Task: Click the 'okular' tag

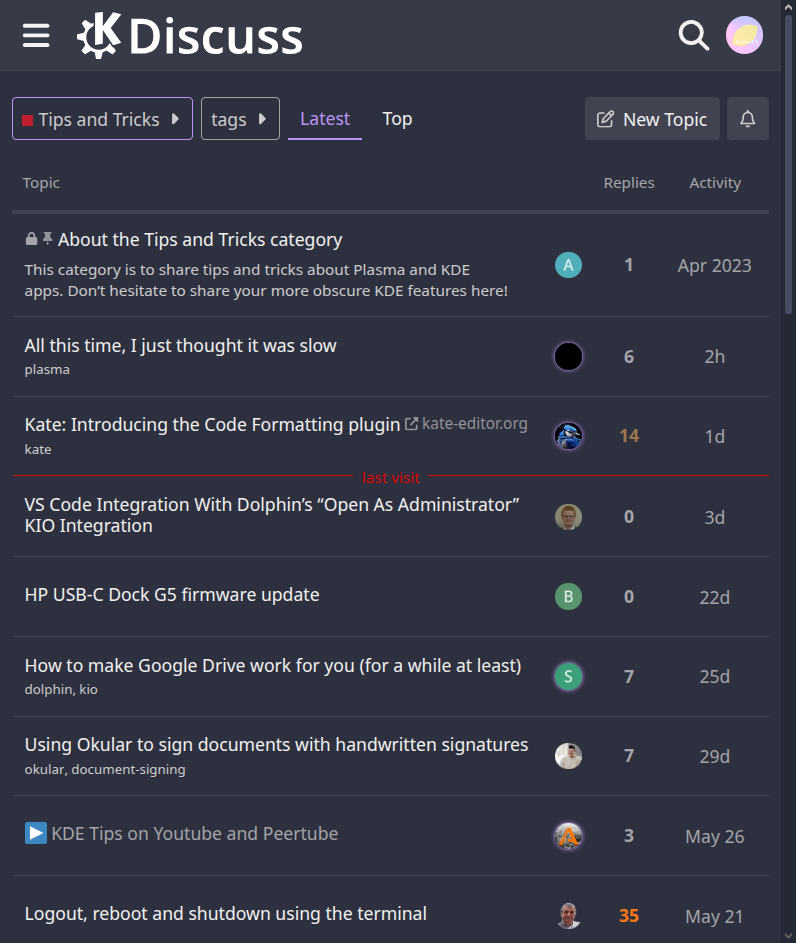Action: [45, 769]
